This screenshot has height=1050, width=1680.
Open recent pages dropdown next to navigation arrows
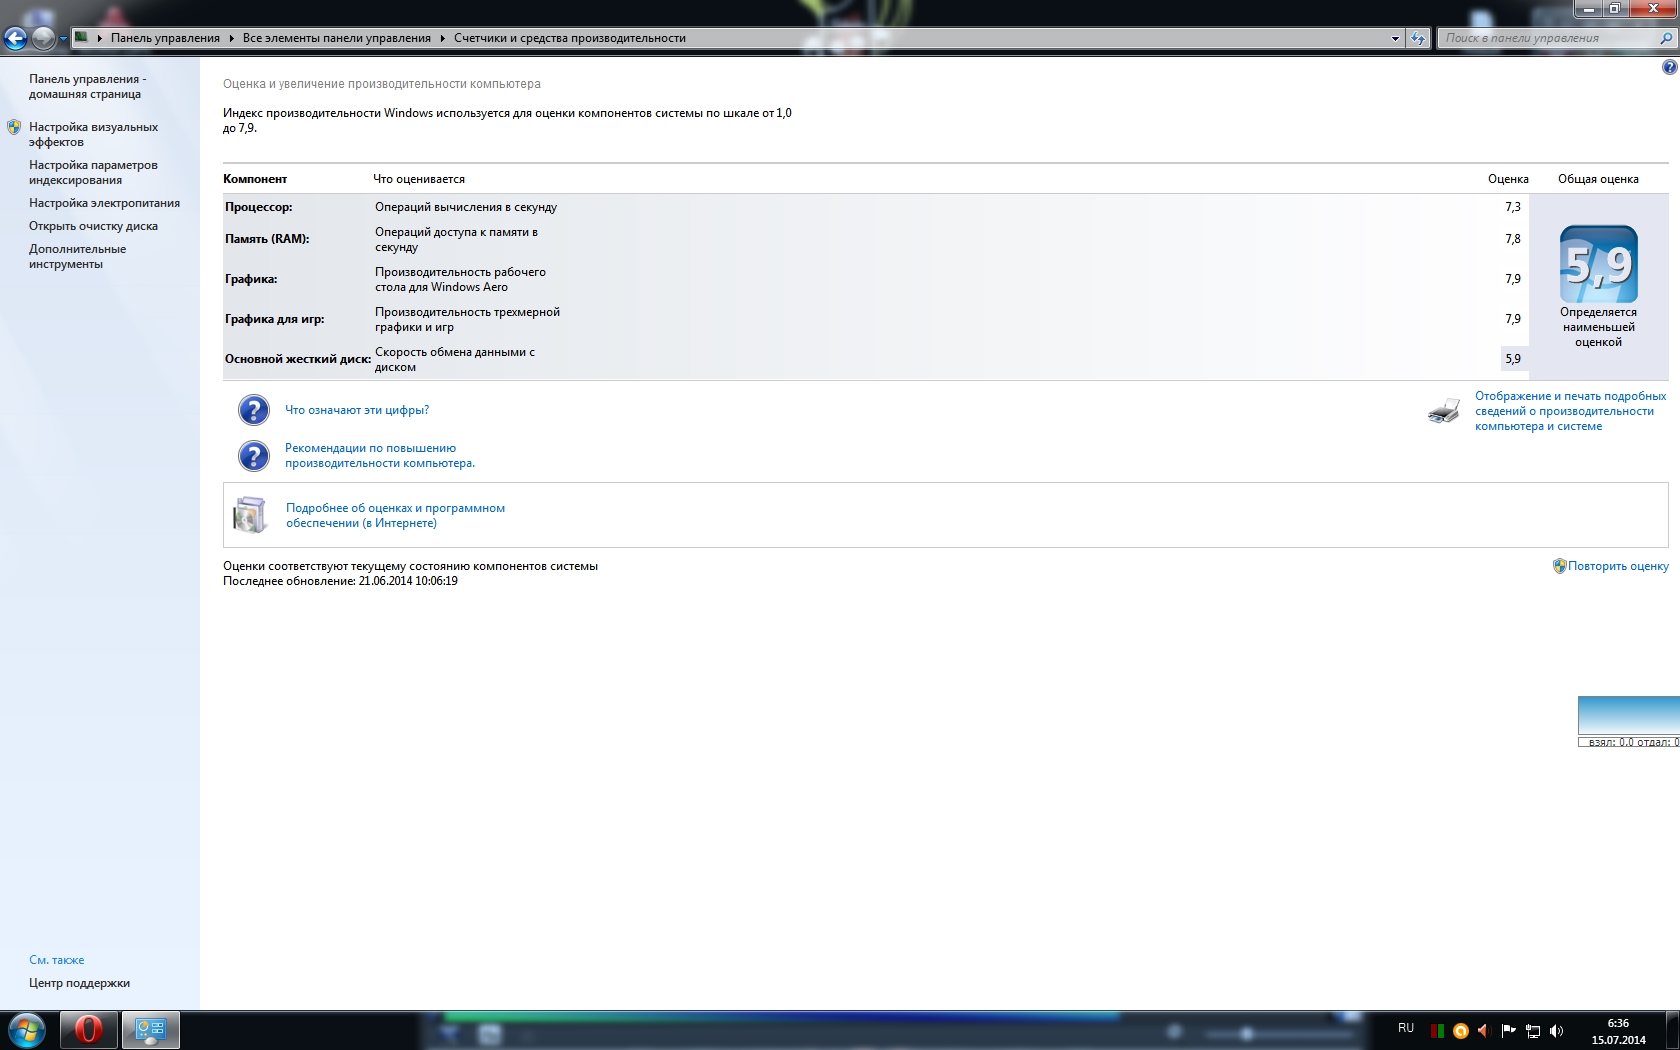(63, 39)
